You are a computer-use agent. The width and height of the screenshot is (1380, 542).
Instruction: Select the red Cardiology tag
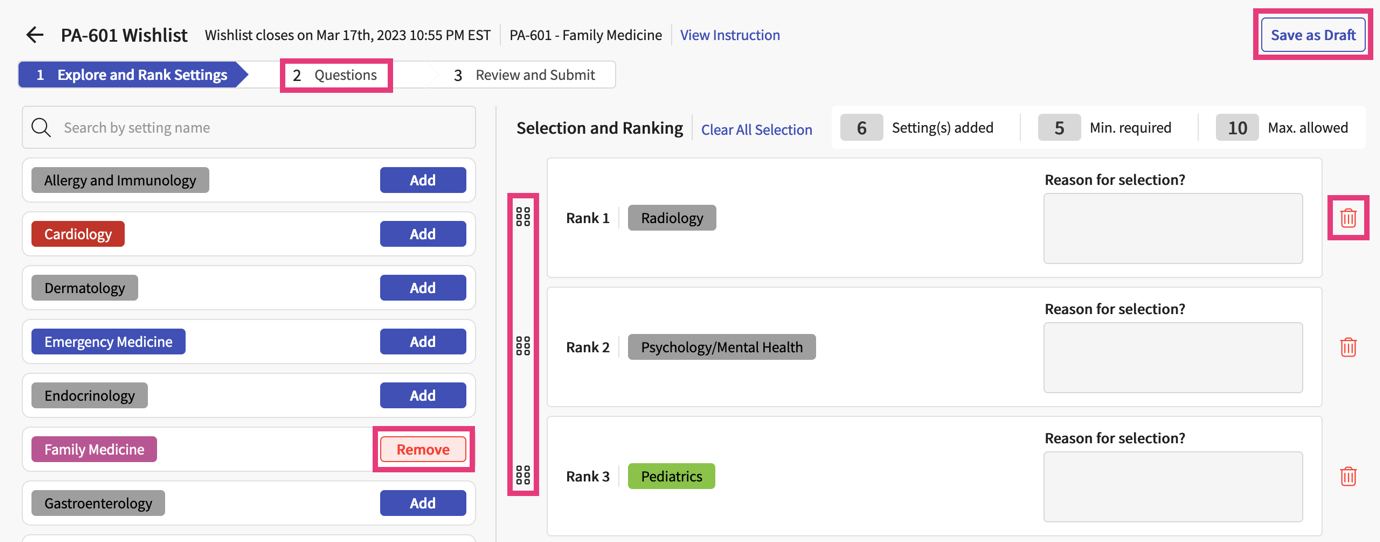(78, 234)
